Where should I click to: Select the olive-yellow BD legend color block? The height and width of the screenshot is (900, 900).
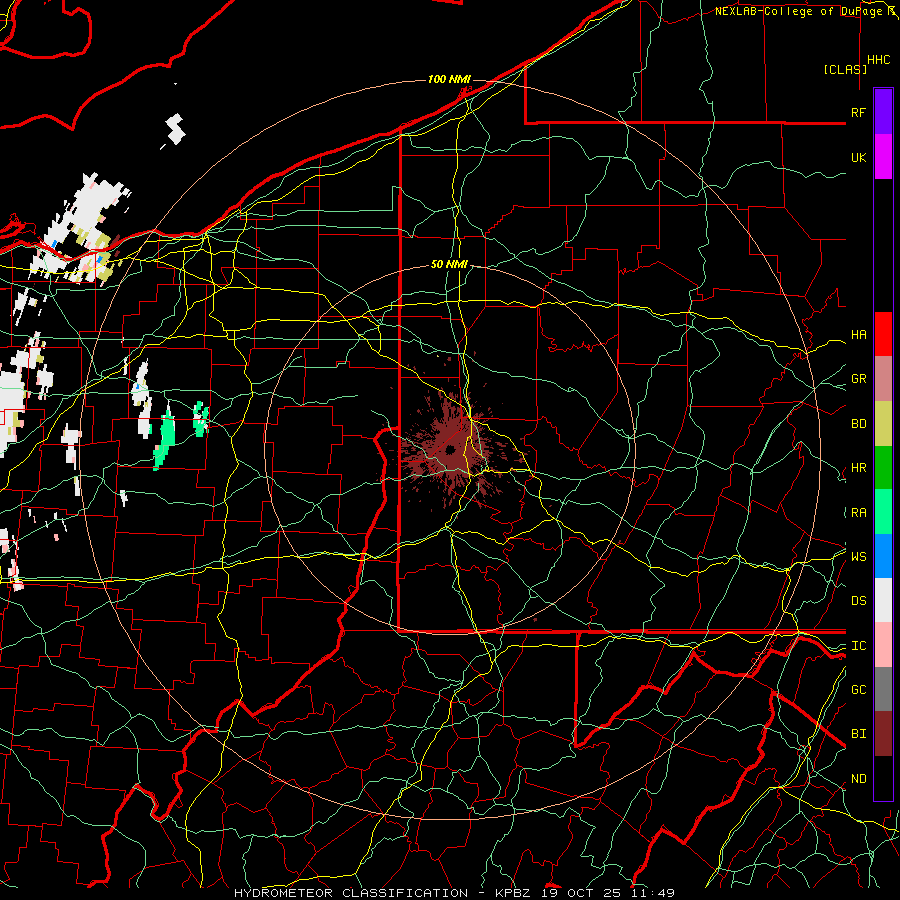pyautogui.click(x=883, y=424)
